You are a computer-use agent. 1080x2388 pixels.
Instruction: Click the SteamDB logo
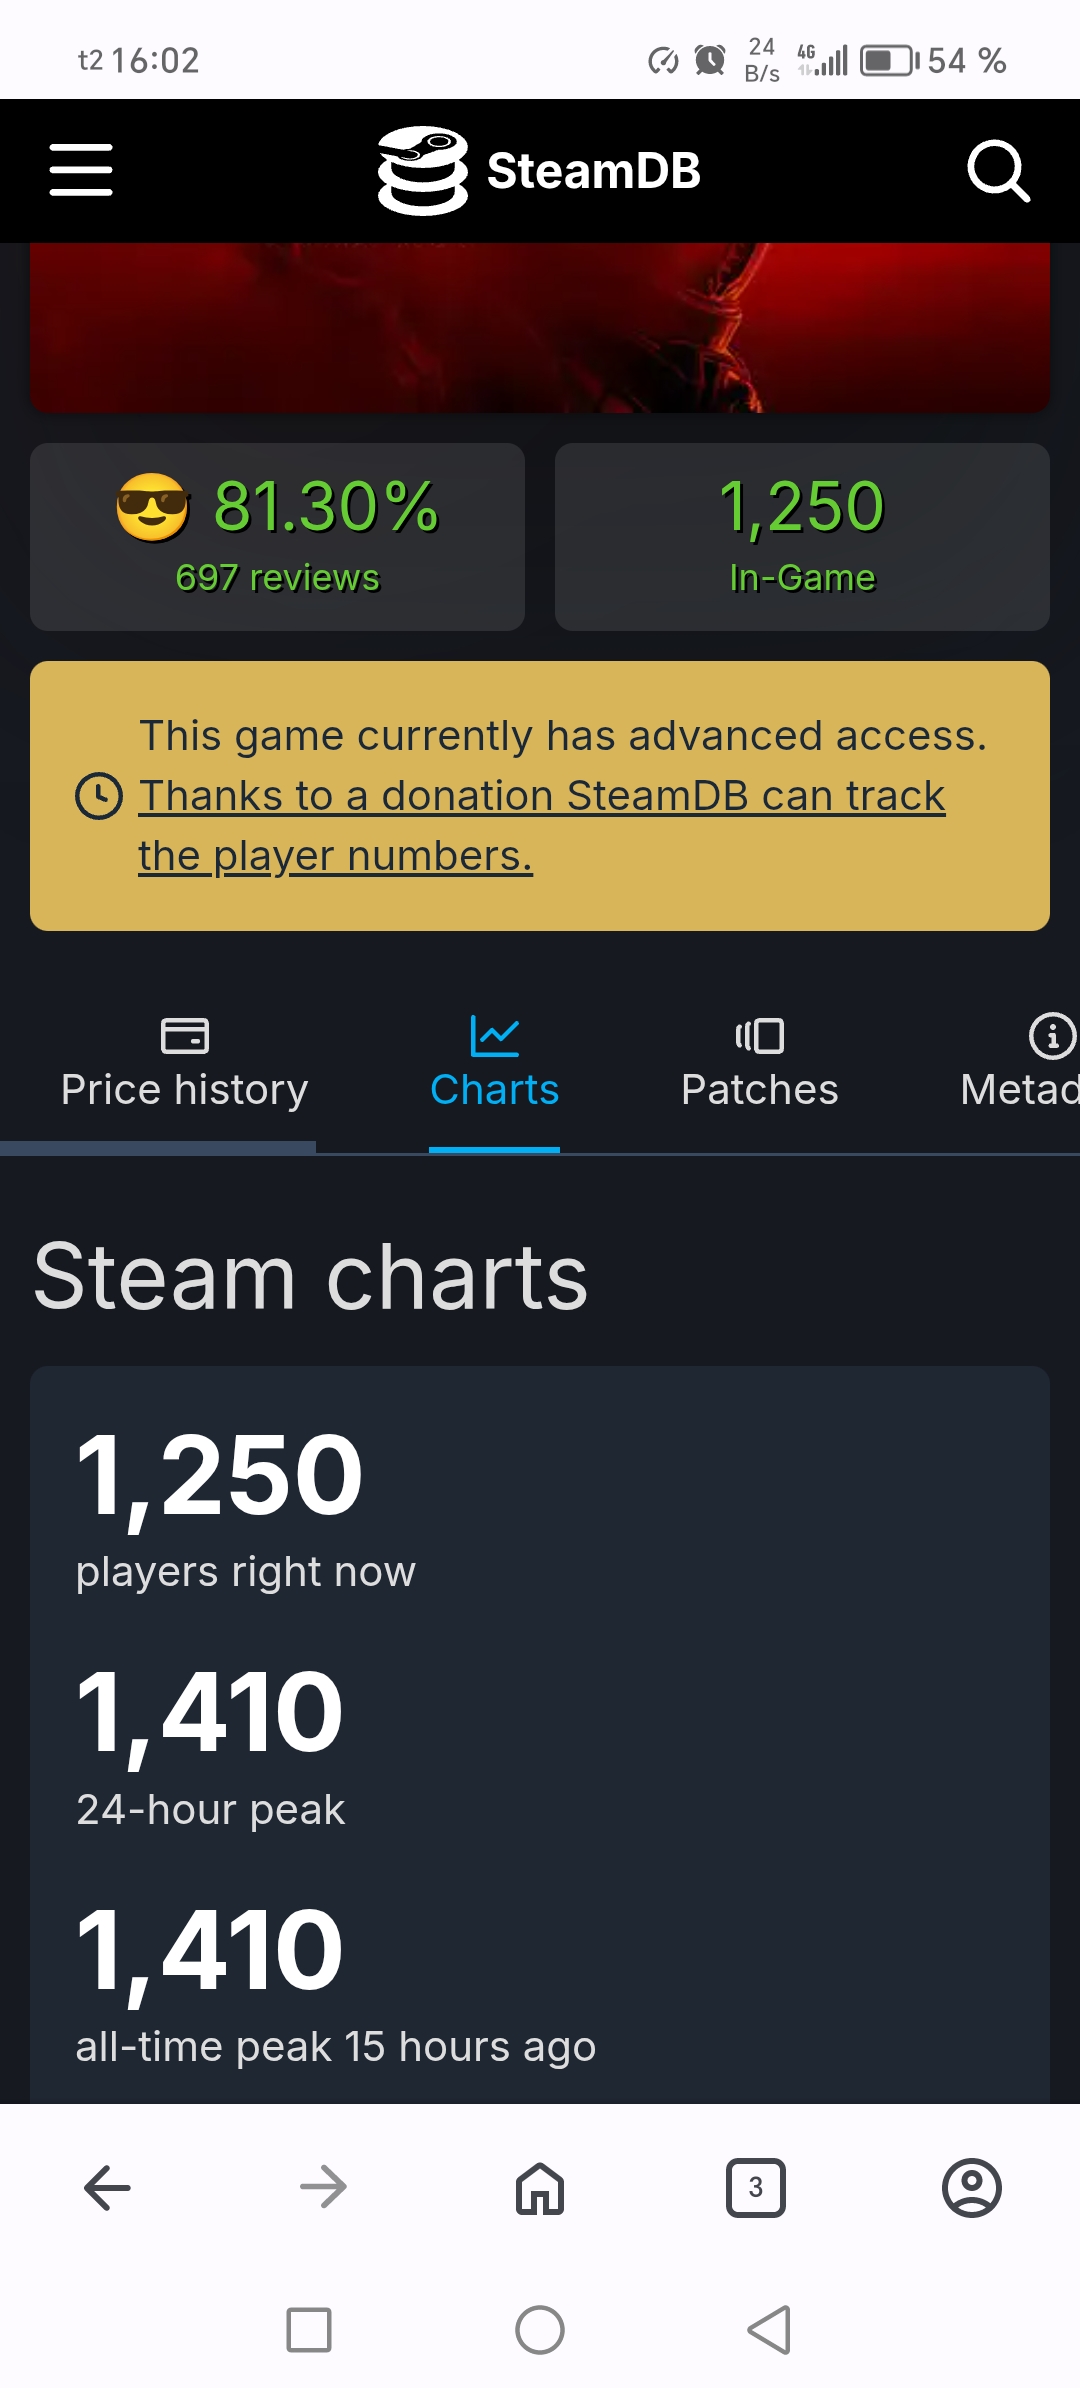tap(540, 171)
